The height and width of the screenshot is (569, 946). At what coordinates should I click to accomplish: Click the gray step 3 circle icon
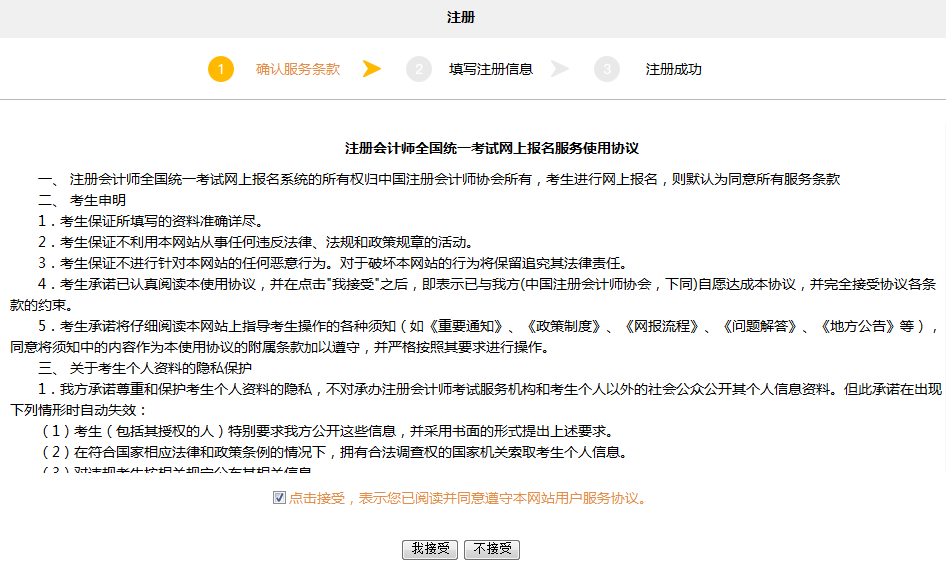(606, 69)
